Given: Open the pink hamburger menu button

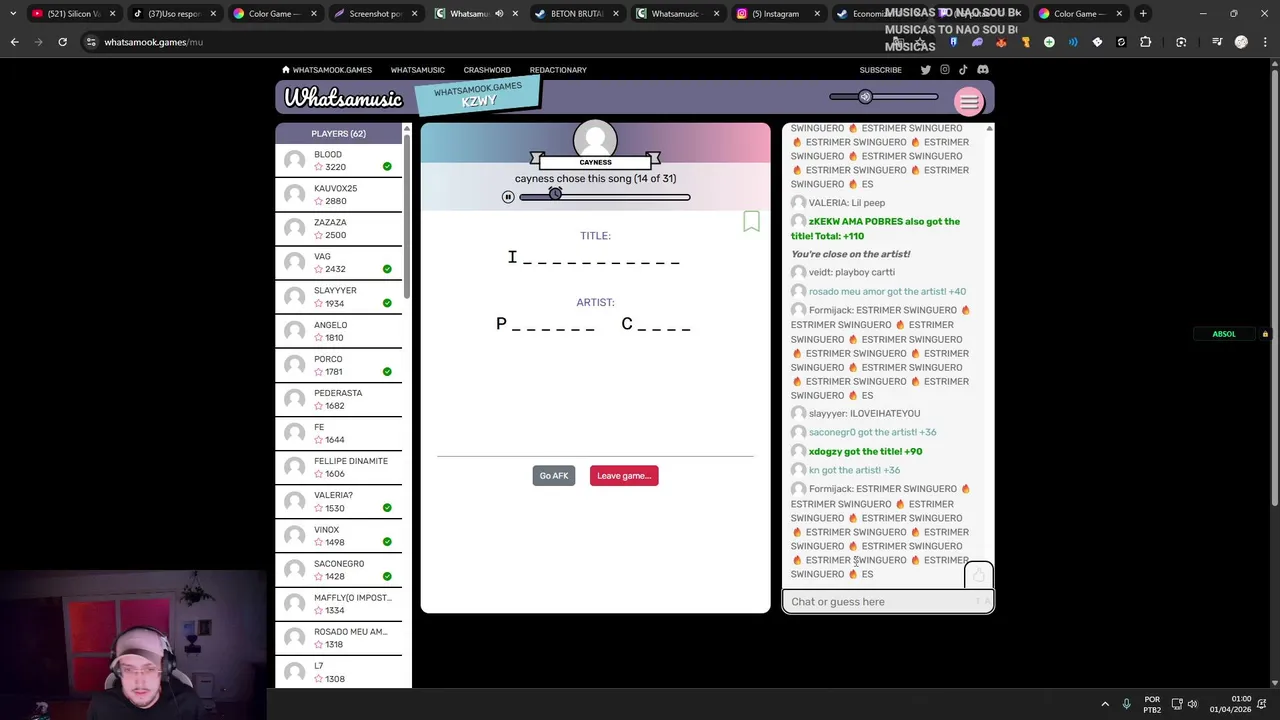Looking at the screenshot, I should tap(969, 101).
